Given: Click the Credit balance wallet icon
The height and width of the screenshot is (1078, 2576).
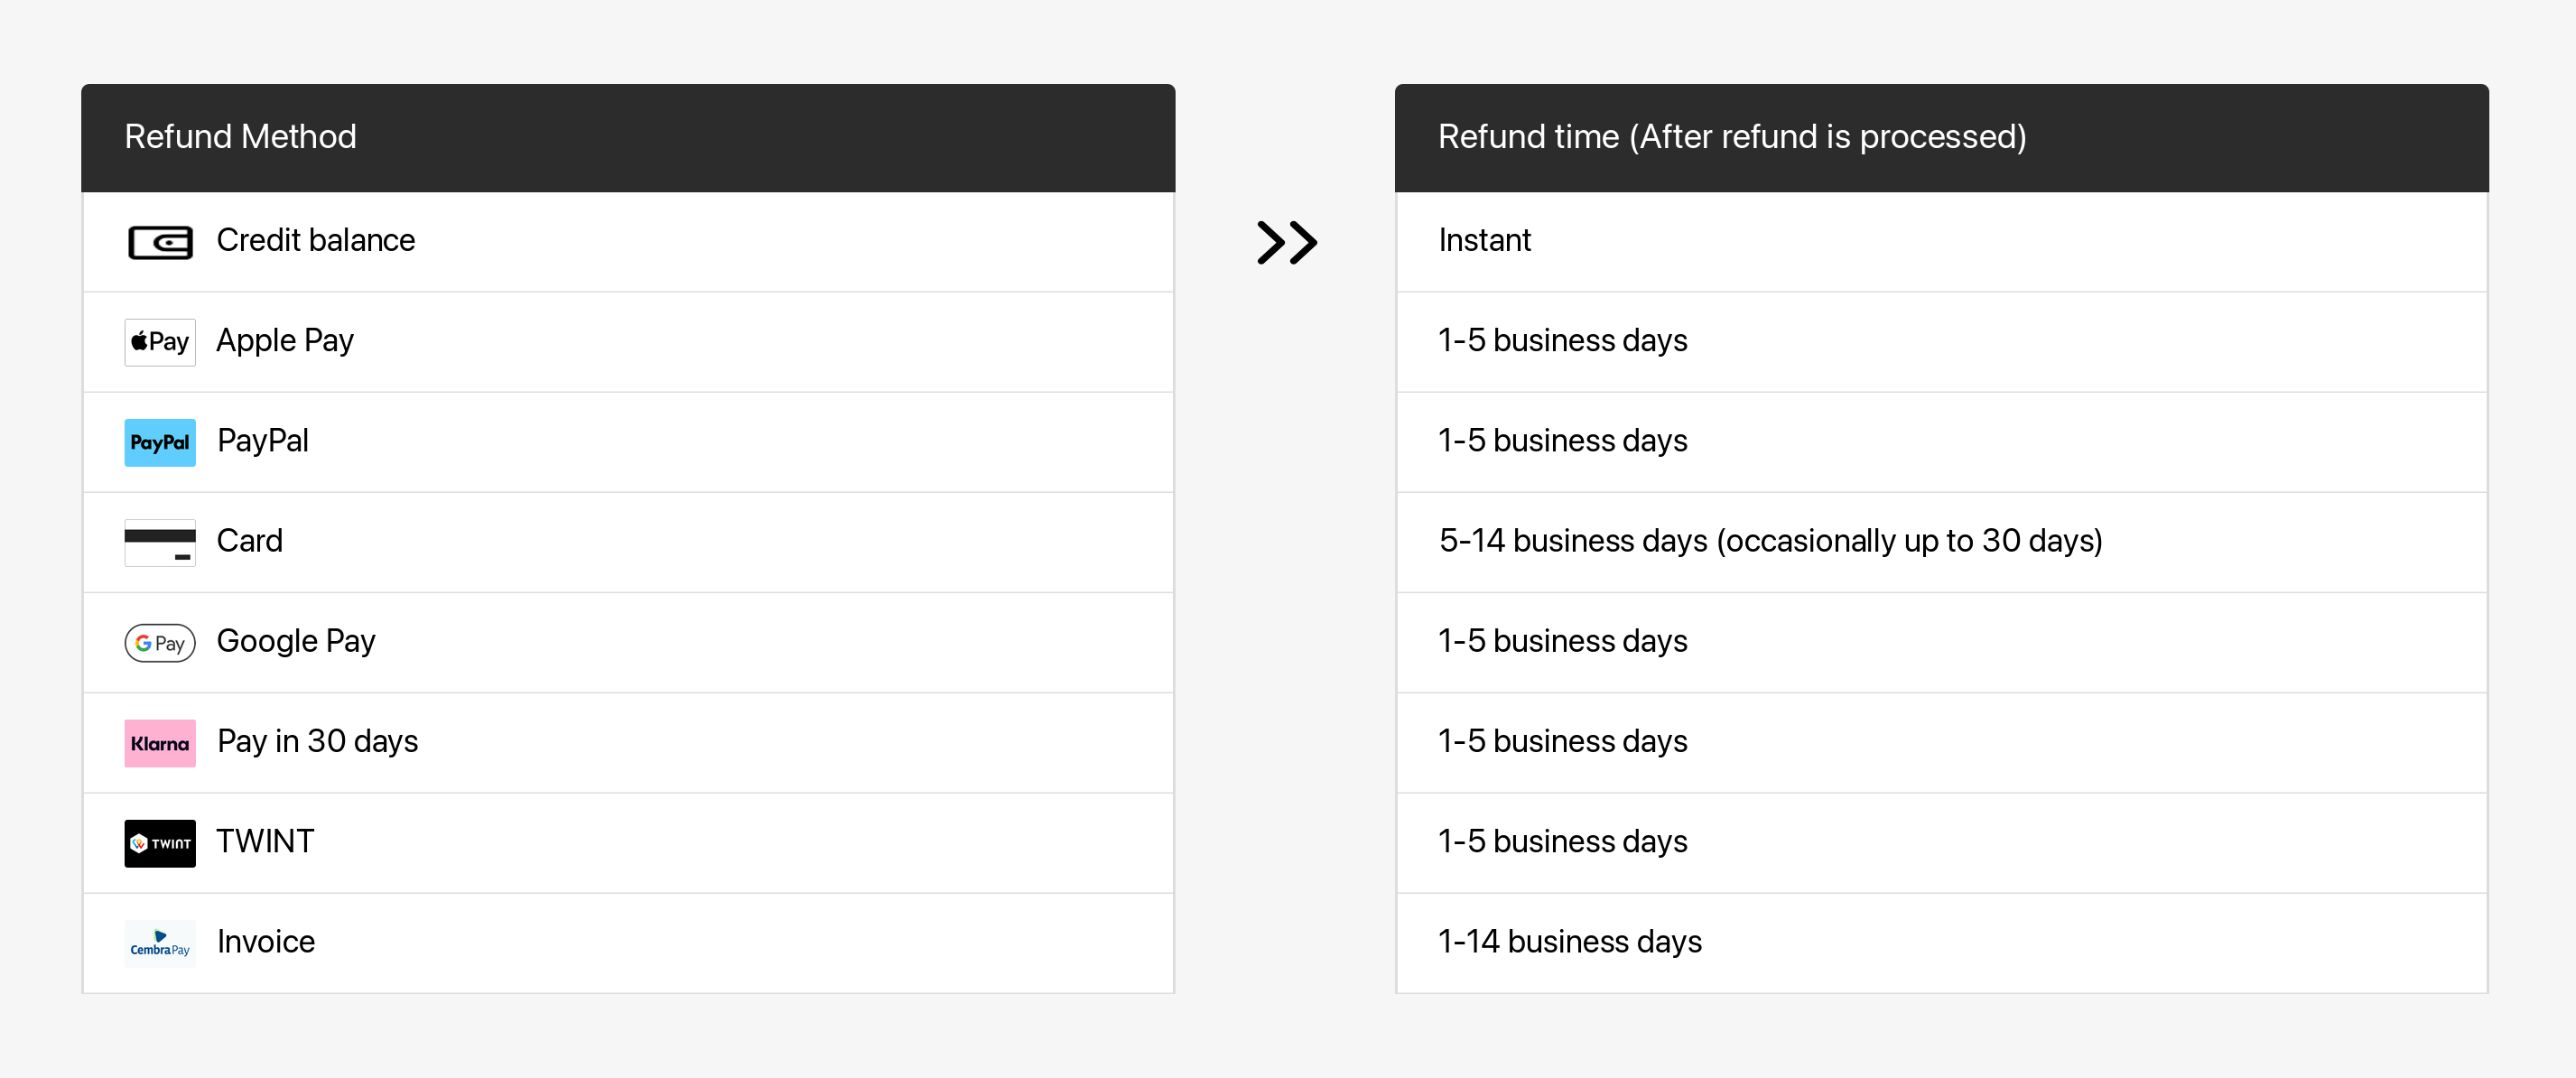Looking at the screenshot, I should [x=160, y=242].
